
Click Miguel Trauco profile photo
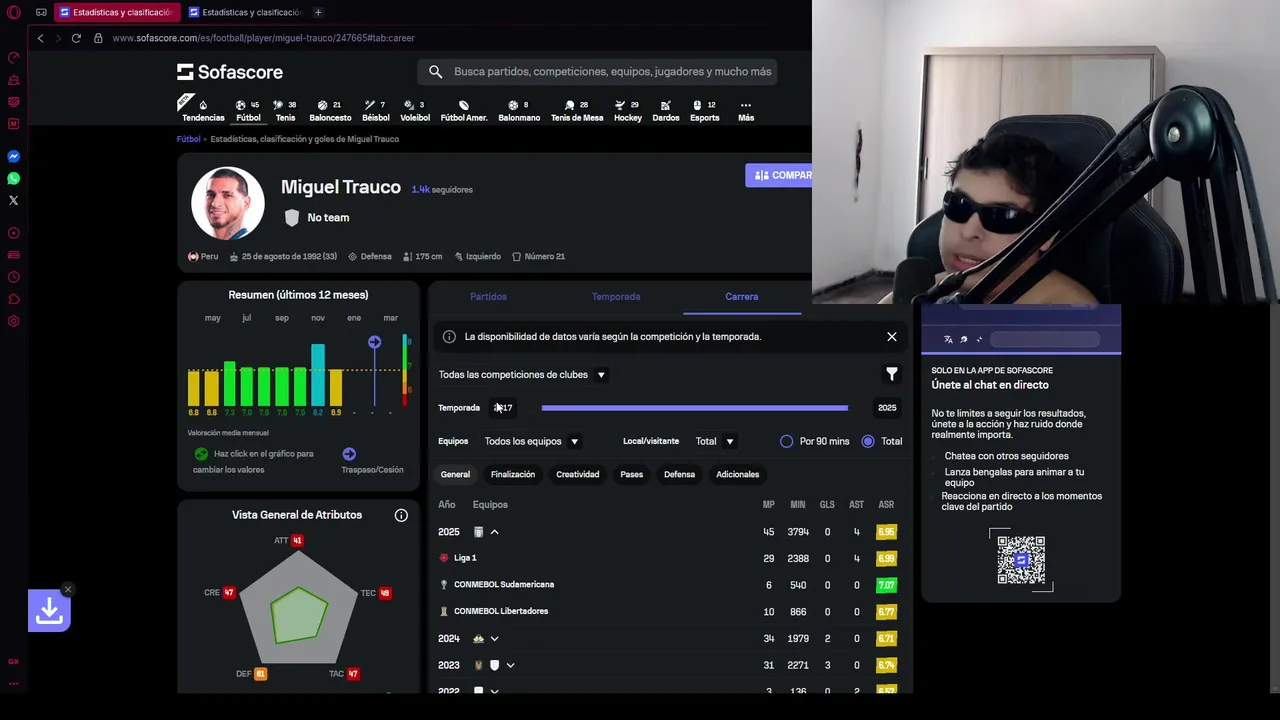pos(228,204)
